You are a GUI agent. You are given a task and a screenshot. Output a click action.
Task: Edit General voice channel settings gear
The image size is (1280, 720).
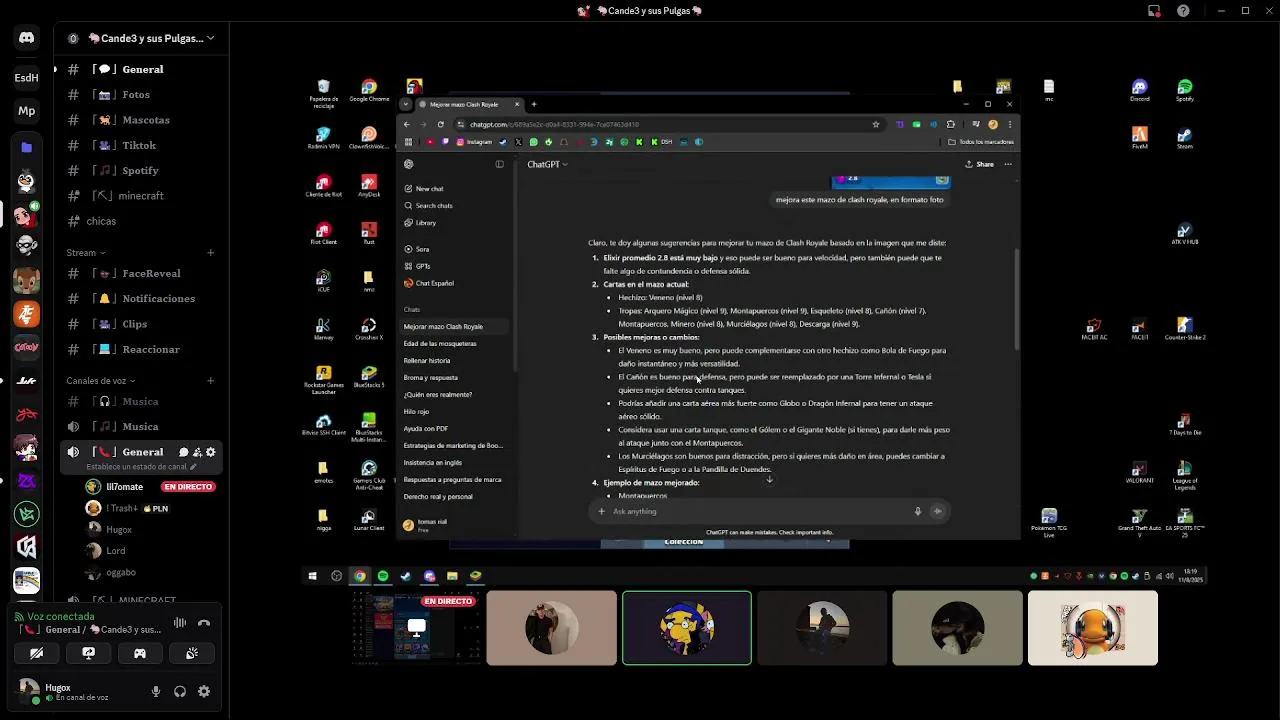[x=210, y=452]
